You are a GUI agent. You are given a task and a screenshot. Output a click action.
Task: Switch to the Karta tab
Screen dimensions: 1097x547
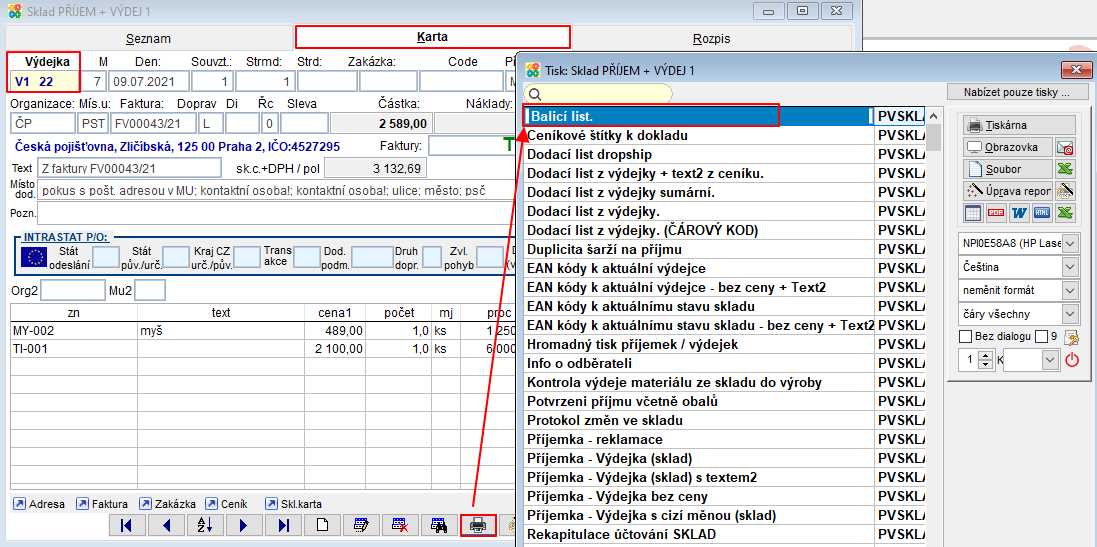click(432, 37)
